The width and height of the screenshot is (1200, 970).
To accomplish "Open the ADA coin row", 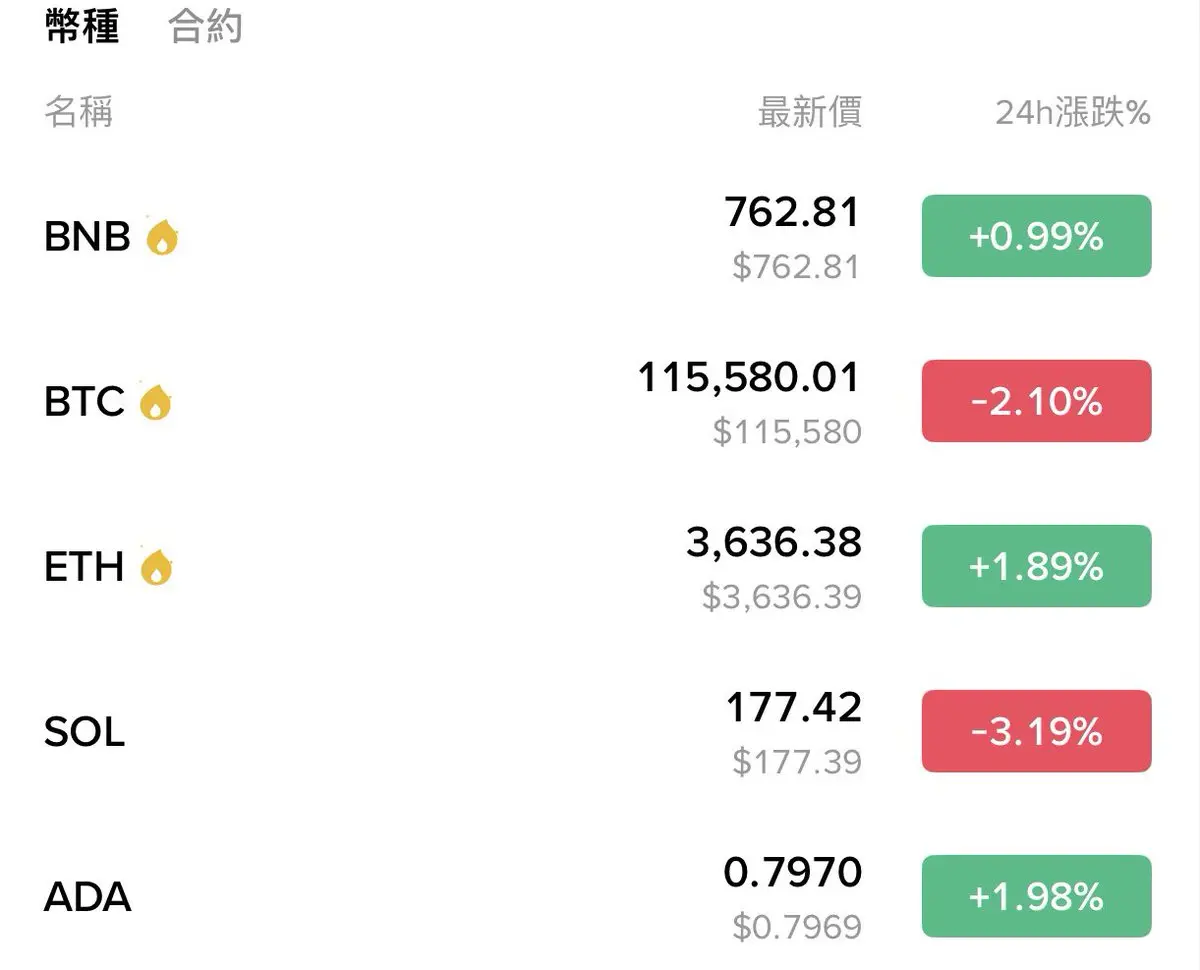I will coord(600,897).
